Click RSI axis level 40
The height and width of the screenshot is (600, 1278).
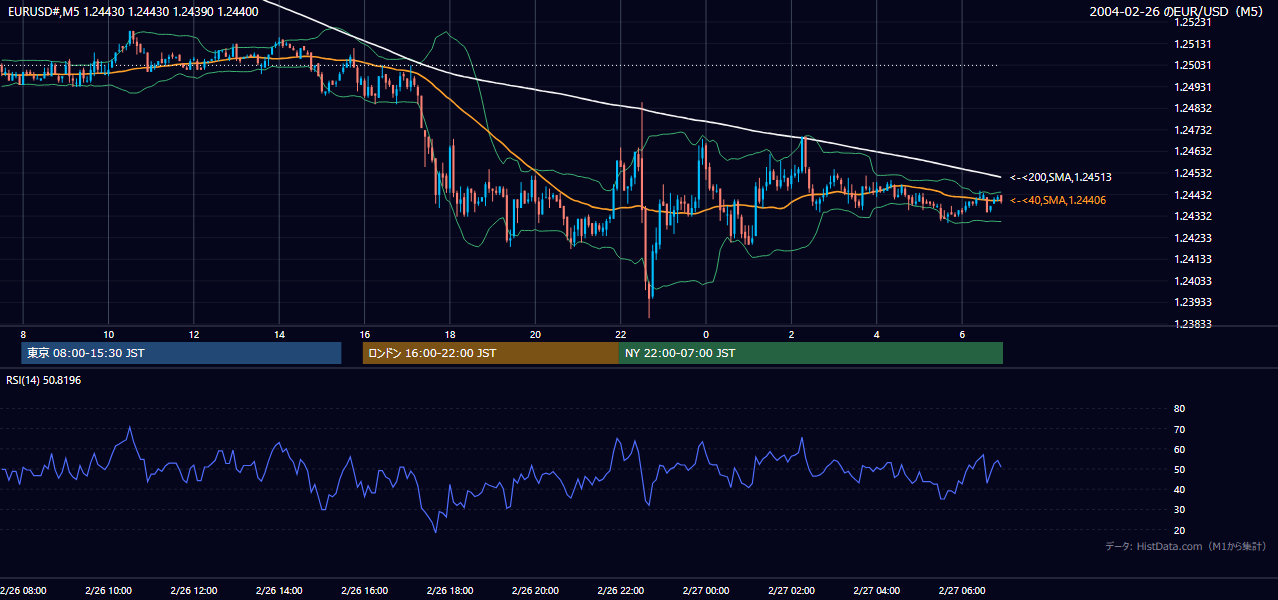(x=1179, y=489)
